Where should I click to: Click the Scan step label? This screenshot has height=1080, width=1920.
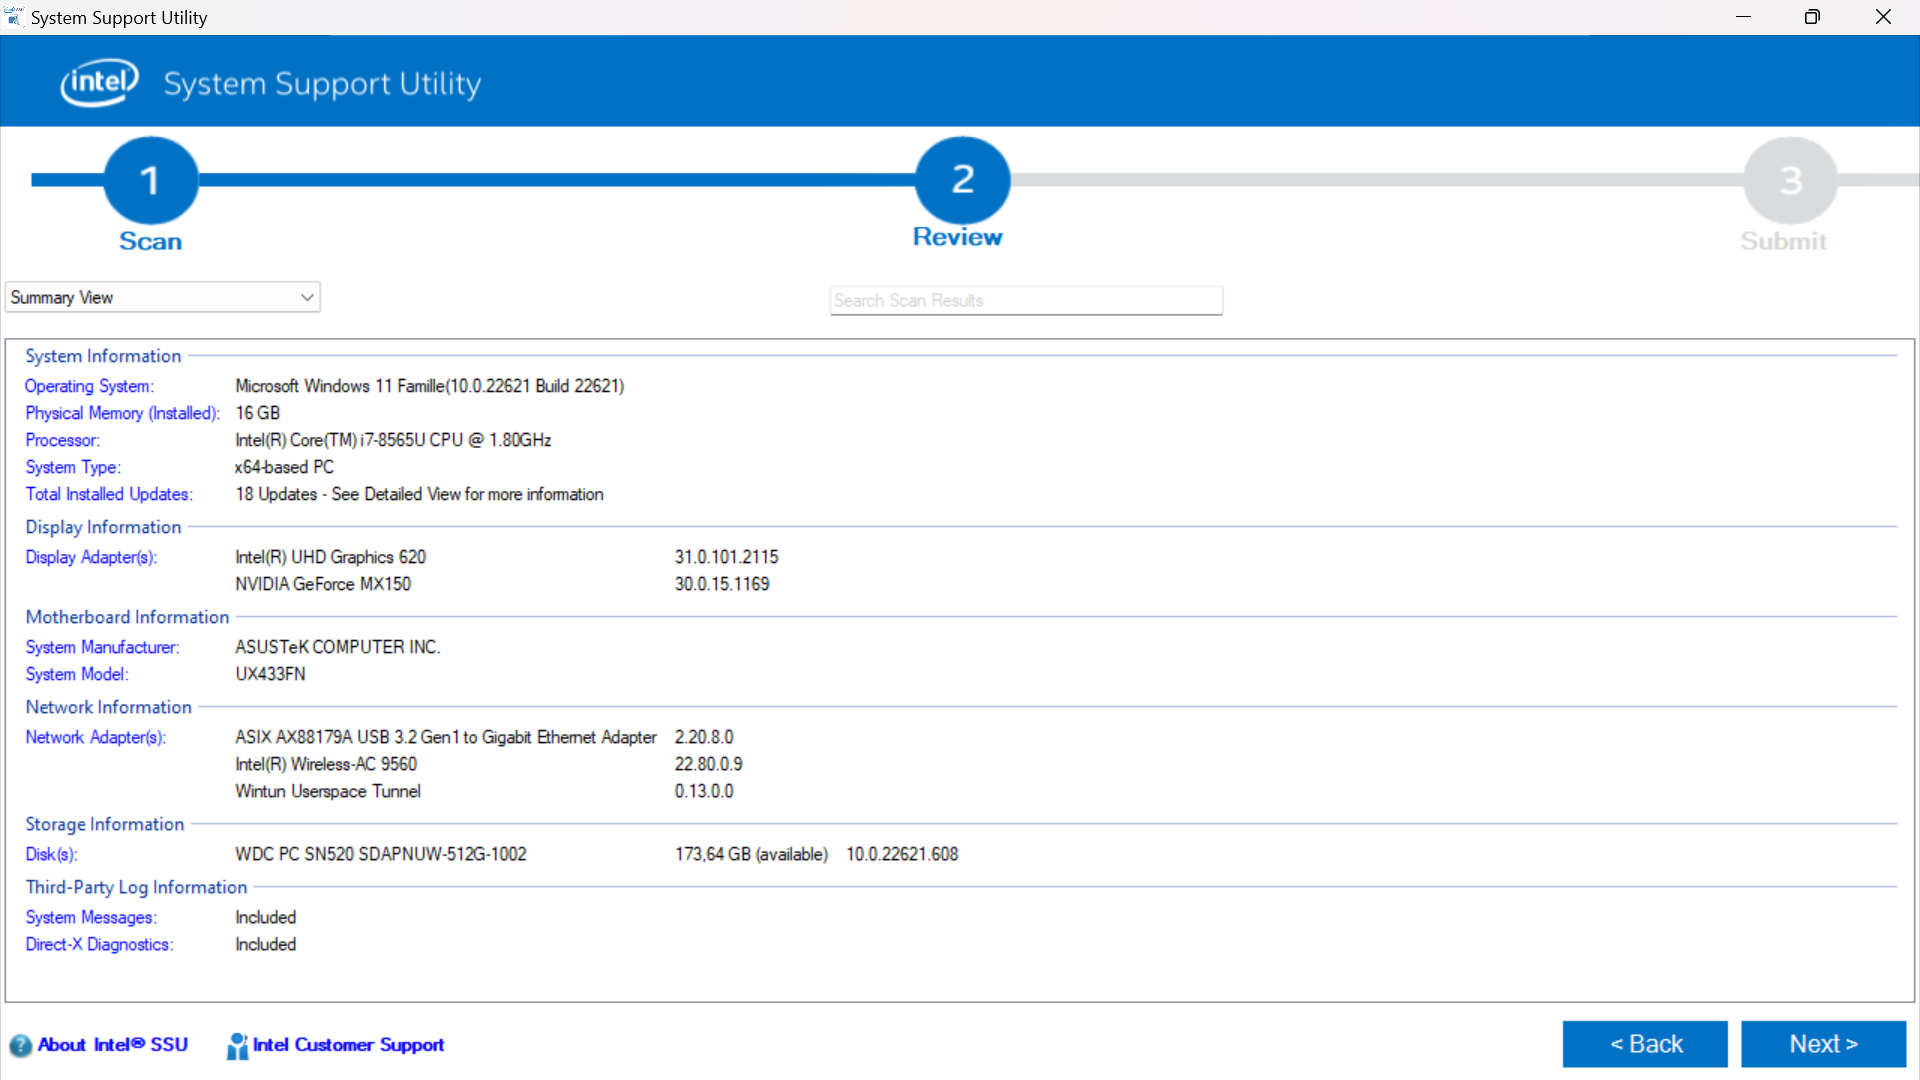point(151,241)
